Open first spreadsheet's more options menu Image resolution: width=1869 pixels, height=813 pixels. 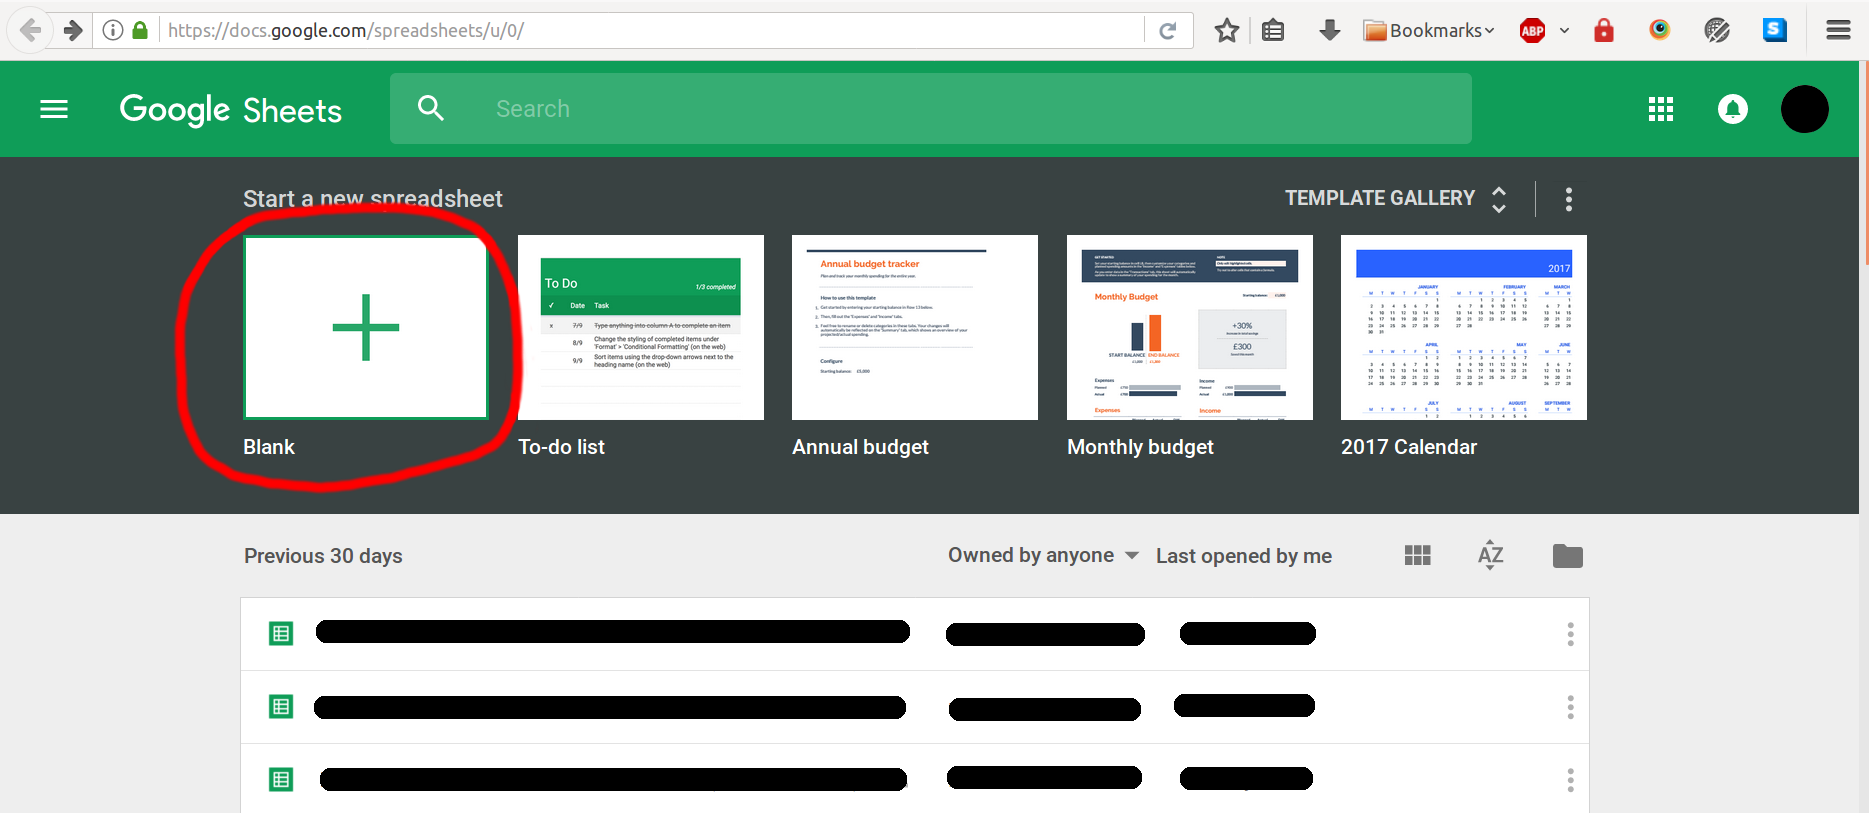click(1570, 634)
